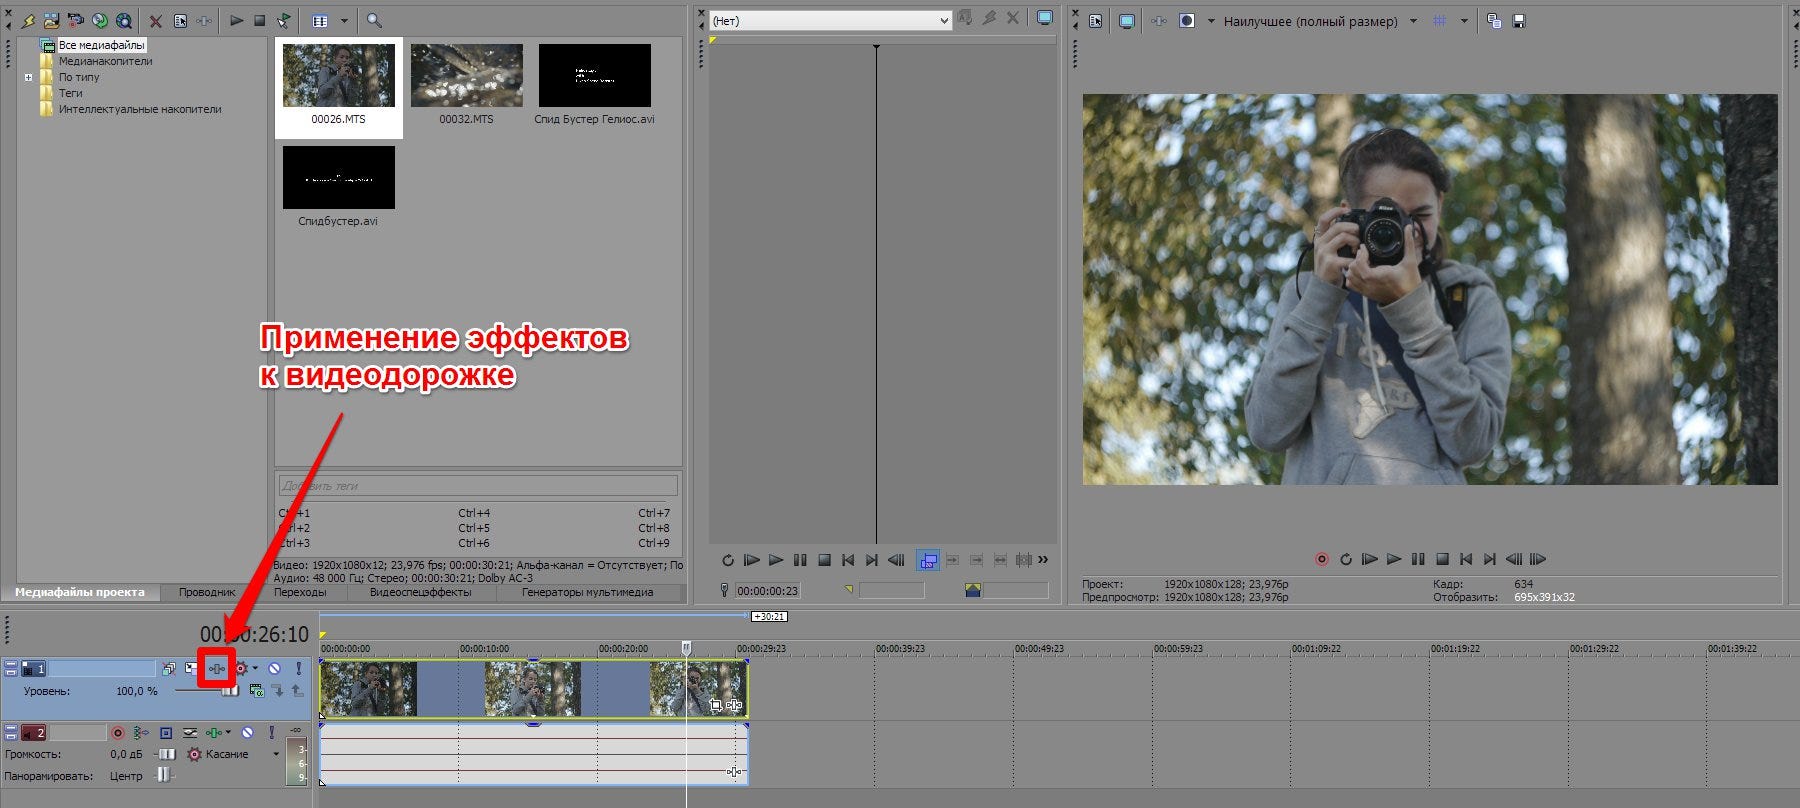Select the 'Теги' folder
The width and height of the screenshot is (1800, 808).
pyautogui.click(x=70, y=93)
